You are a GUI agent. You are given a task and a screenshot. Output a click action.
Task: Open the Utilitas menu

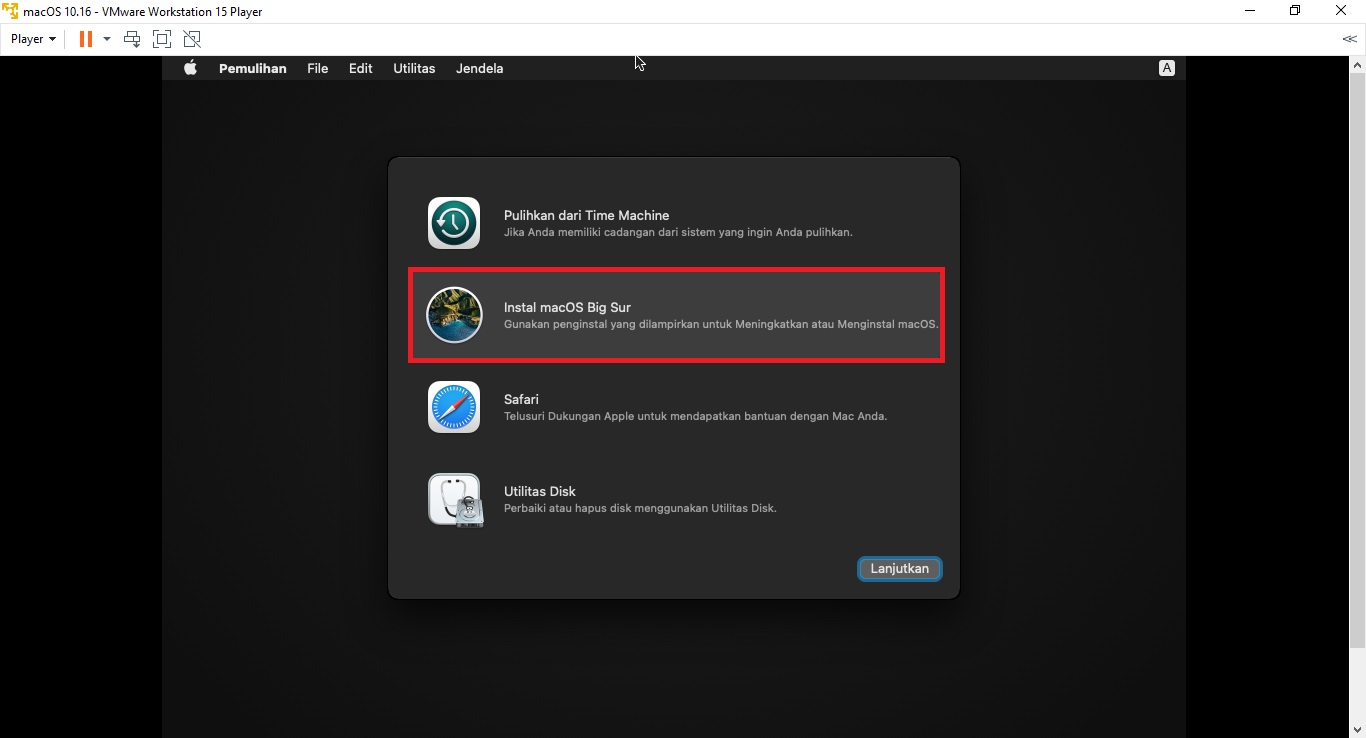tap(414, 68)
